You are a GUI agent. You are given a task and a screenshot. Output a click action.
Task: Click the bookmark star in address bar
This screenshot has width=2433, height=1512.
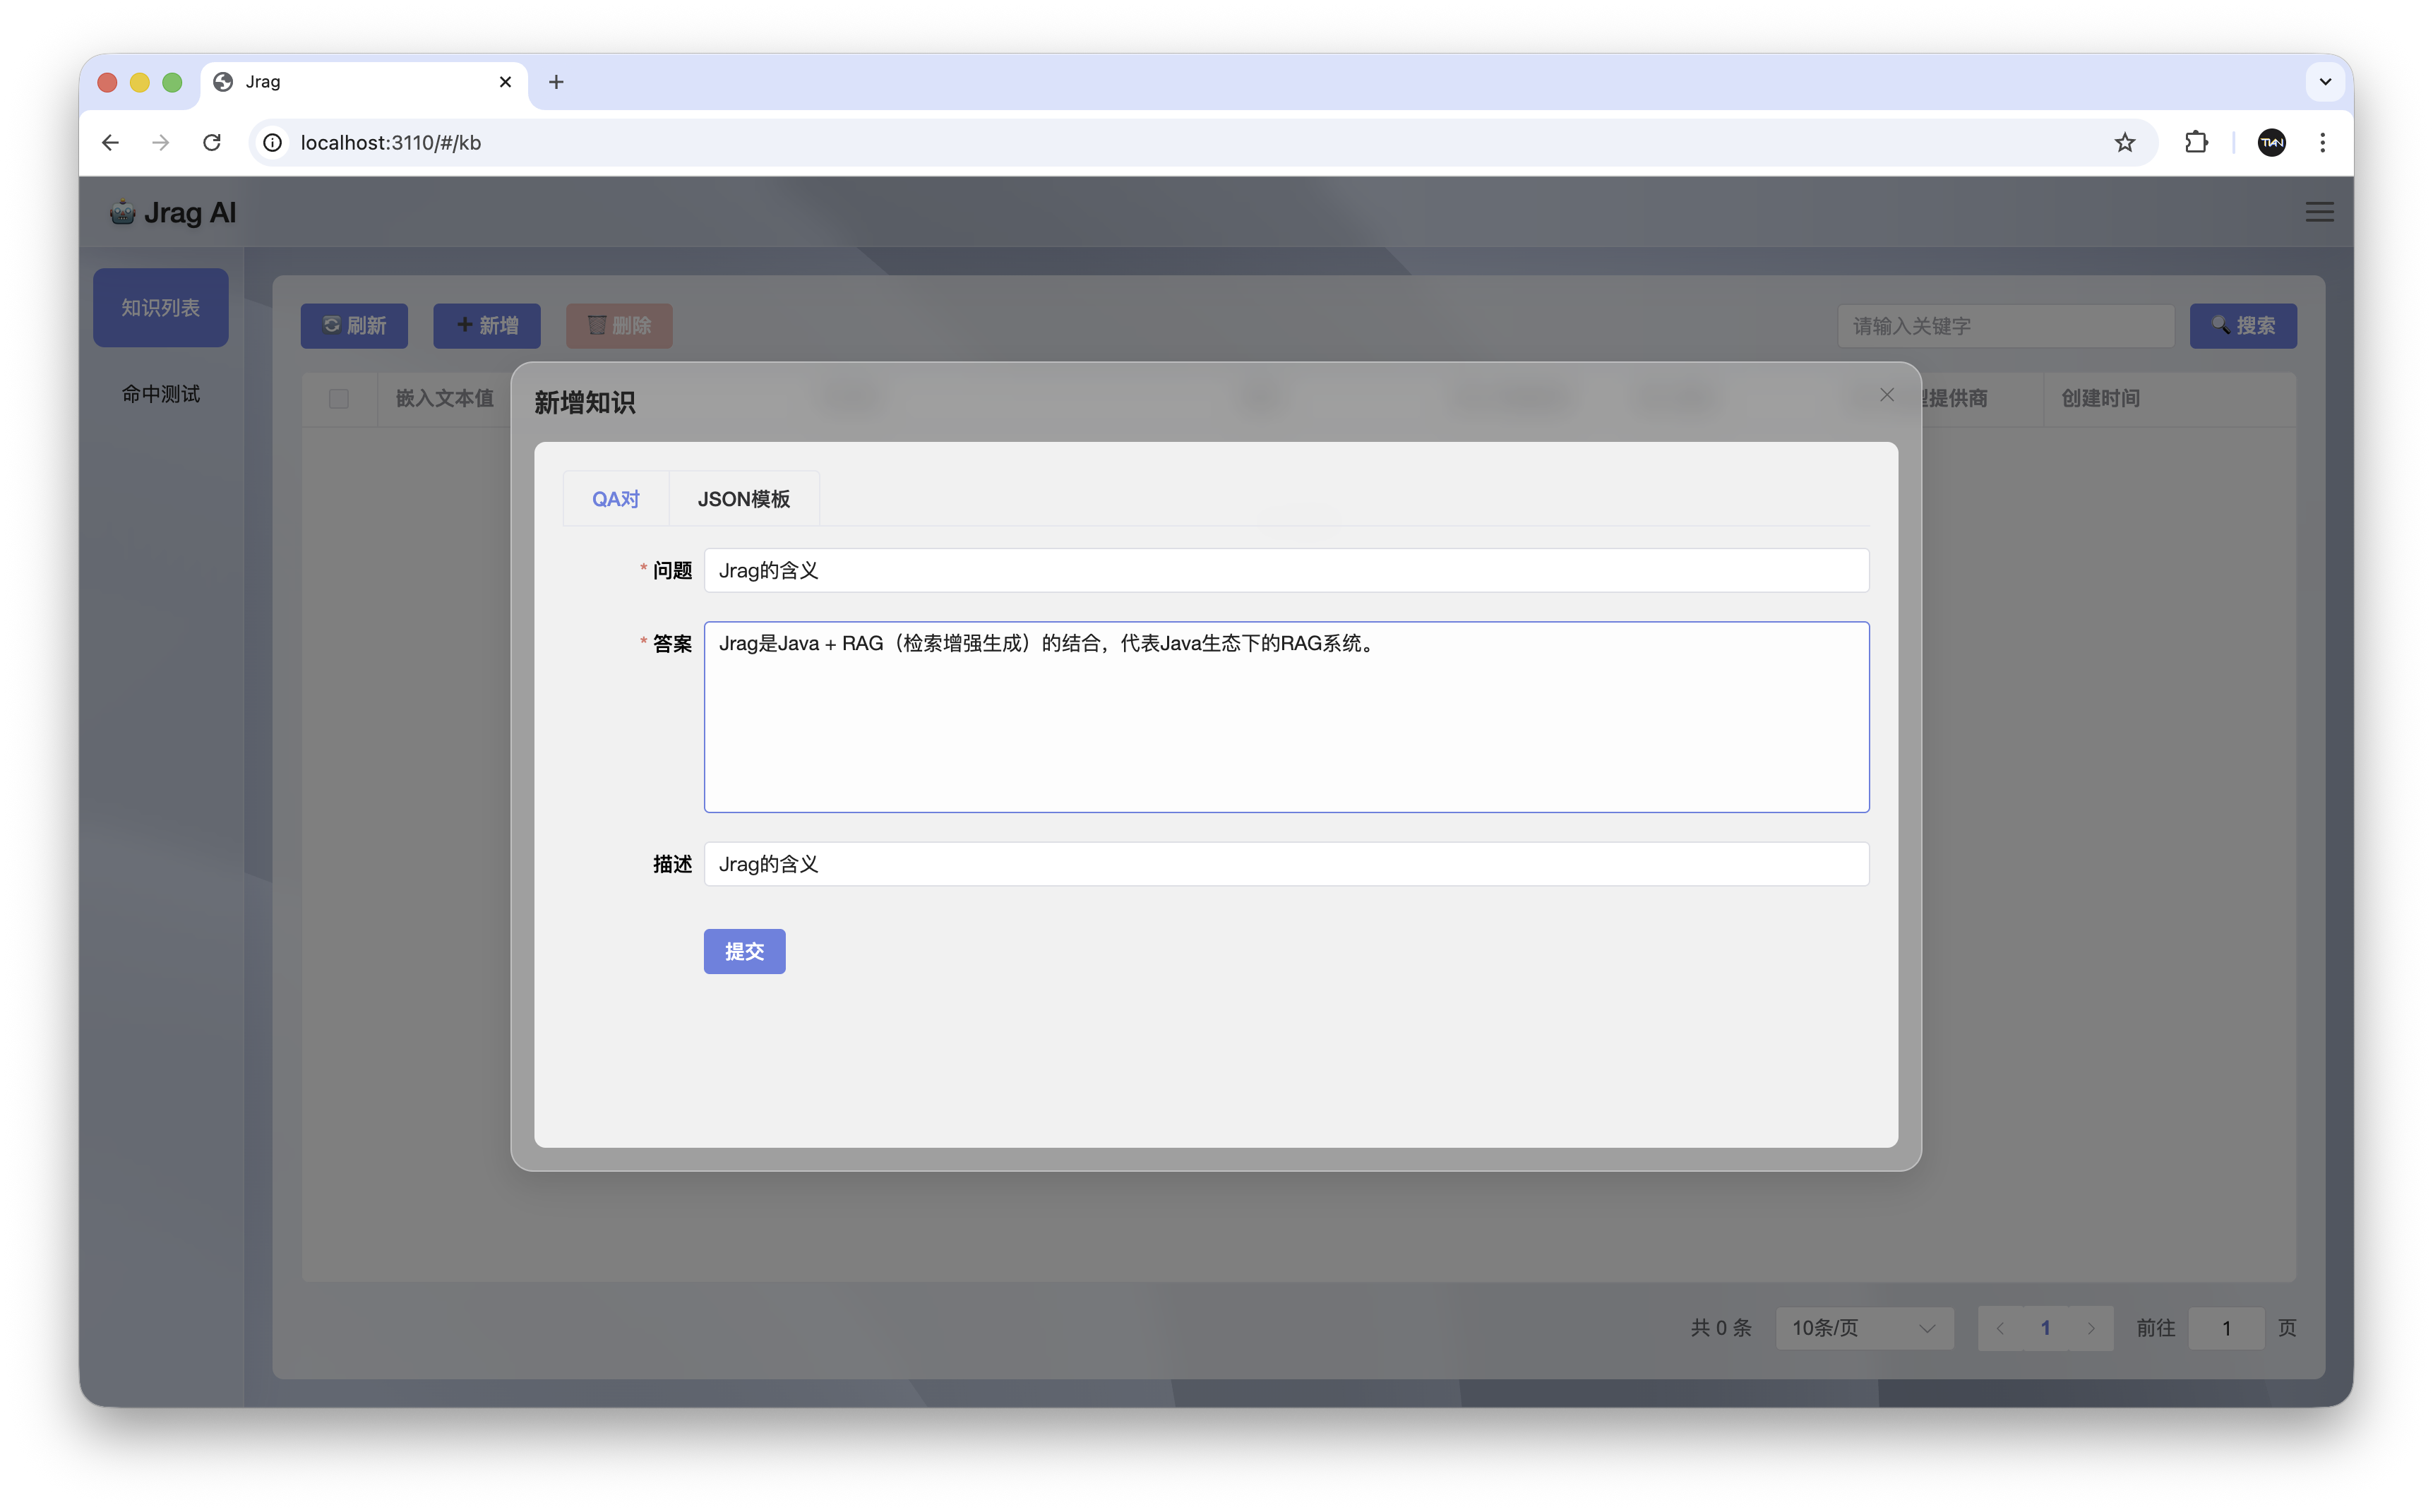pyautogui.click(x=2125, y=142)
